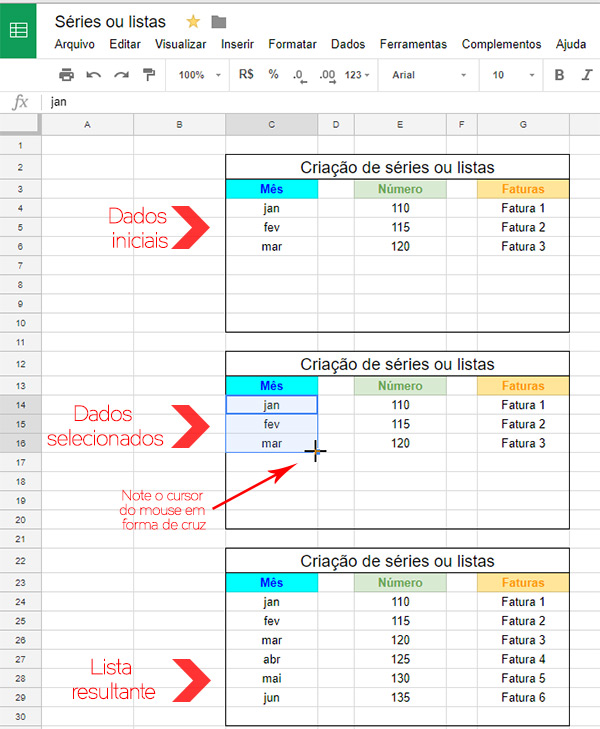
Task: Open the Formatar menu
Action: pos(292,44)
